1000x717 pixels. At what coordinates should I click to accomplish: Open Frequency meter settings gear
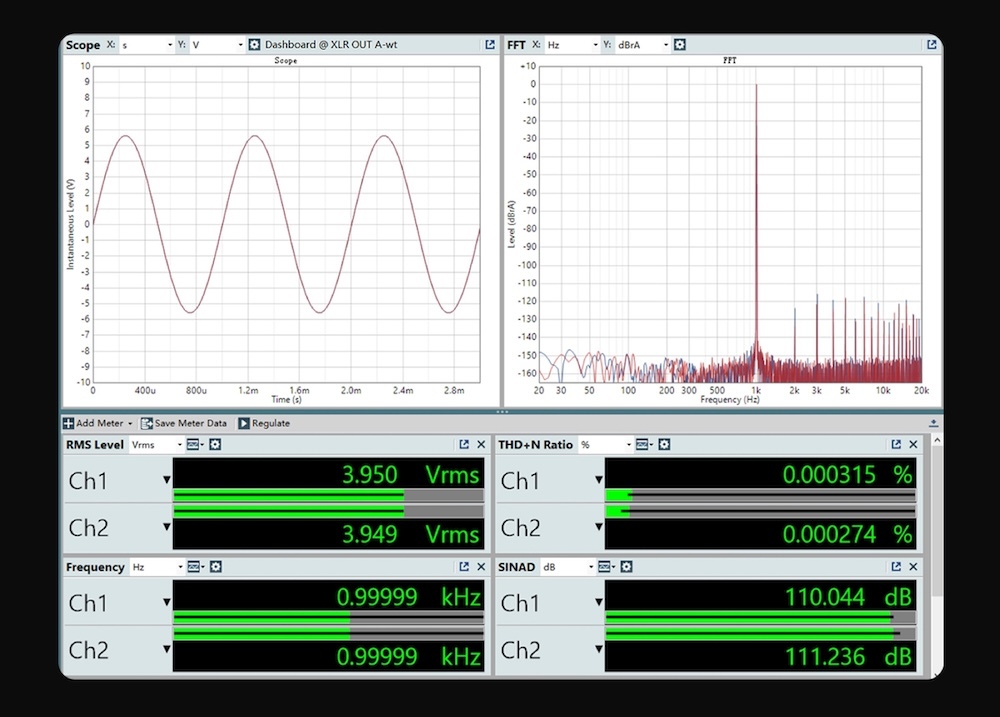click(x=216, y=567)
